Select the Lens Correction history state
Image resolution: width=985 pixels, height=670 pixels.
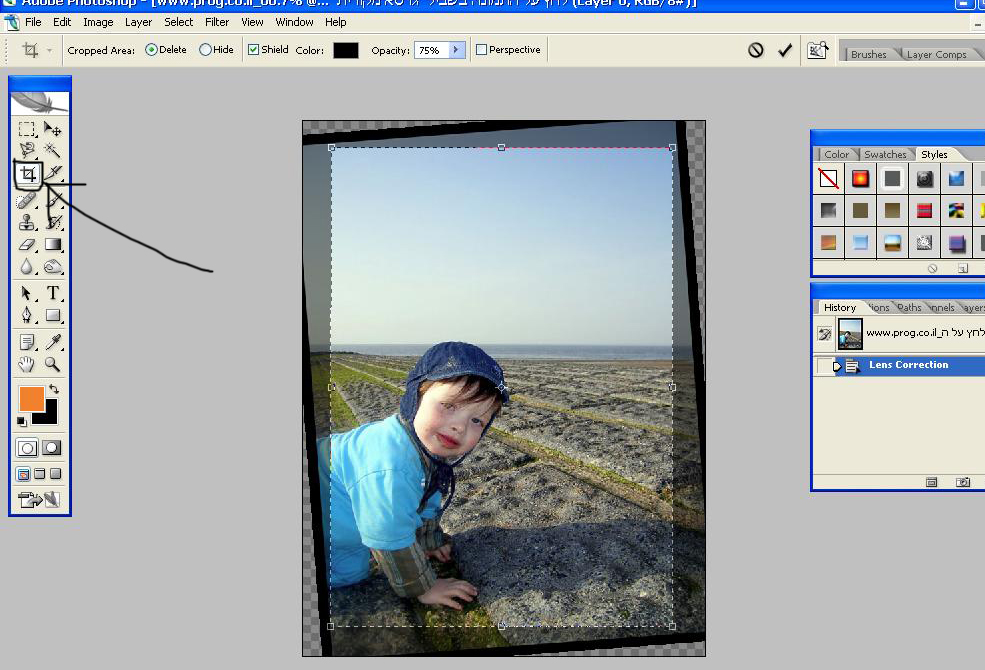click(x=908, y=365)
